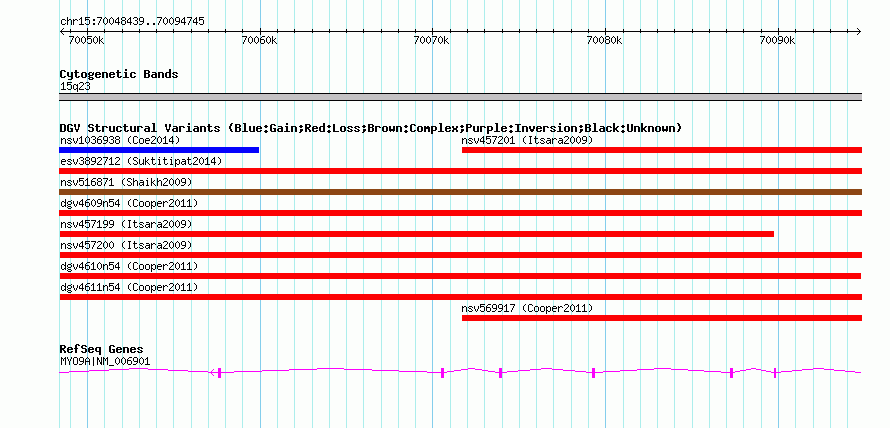Click the chr15:70048439..70094745 coordinate label
Viewport: 890px width, 428px height.
[132, 22]
